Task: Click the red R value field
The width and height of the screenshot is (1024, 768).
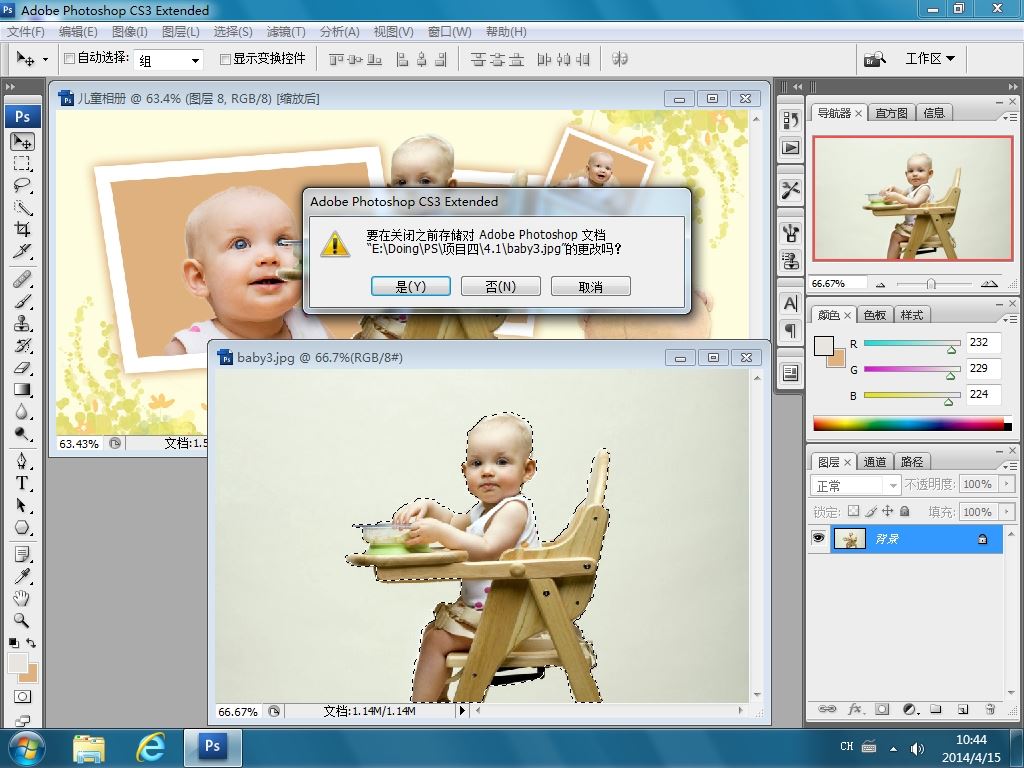Action: pos(982,343)
